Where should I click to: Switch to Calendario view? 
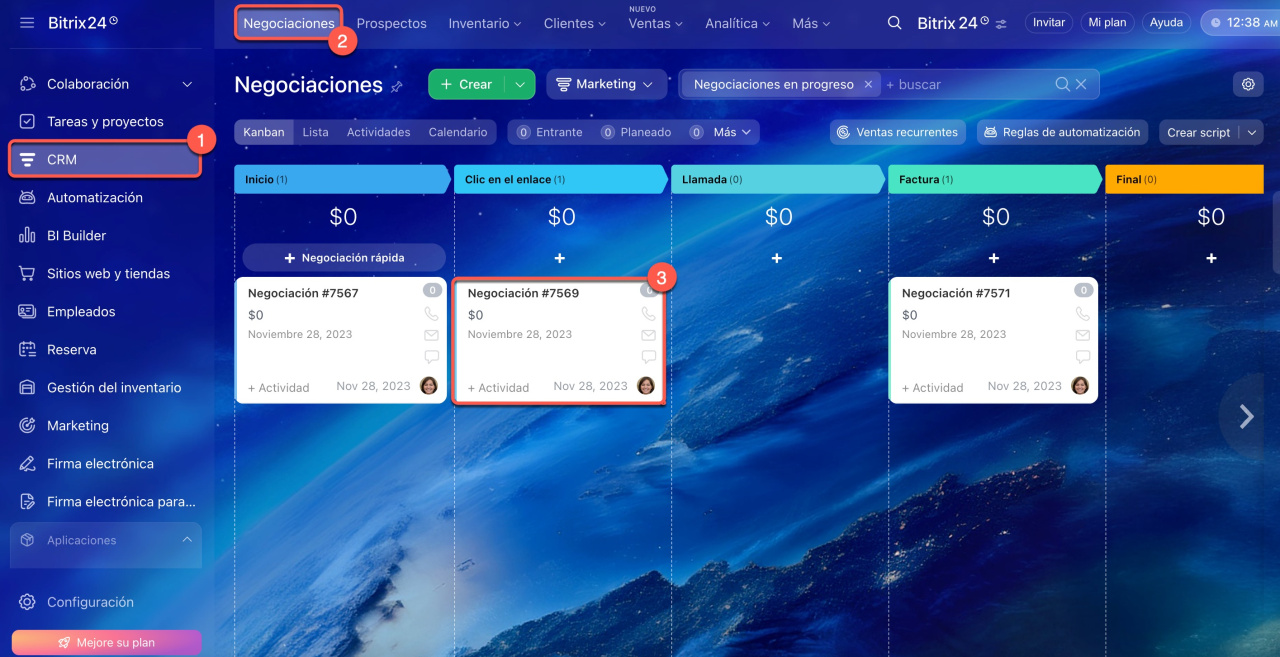[457, 132]
